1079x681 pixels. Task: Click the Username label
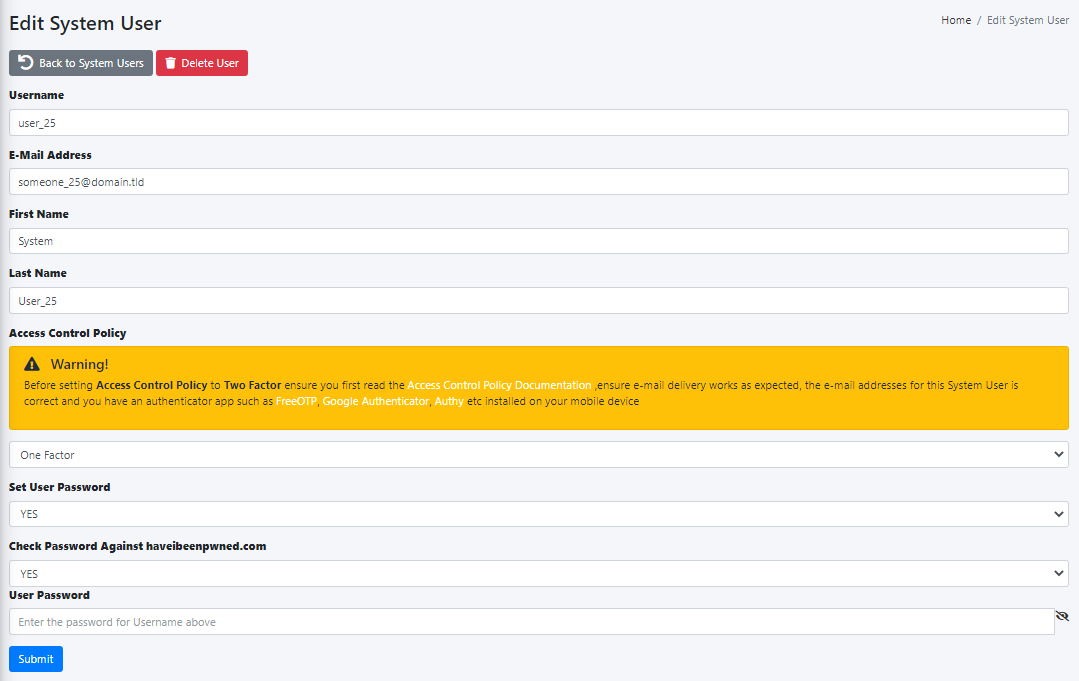36,95
